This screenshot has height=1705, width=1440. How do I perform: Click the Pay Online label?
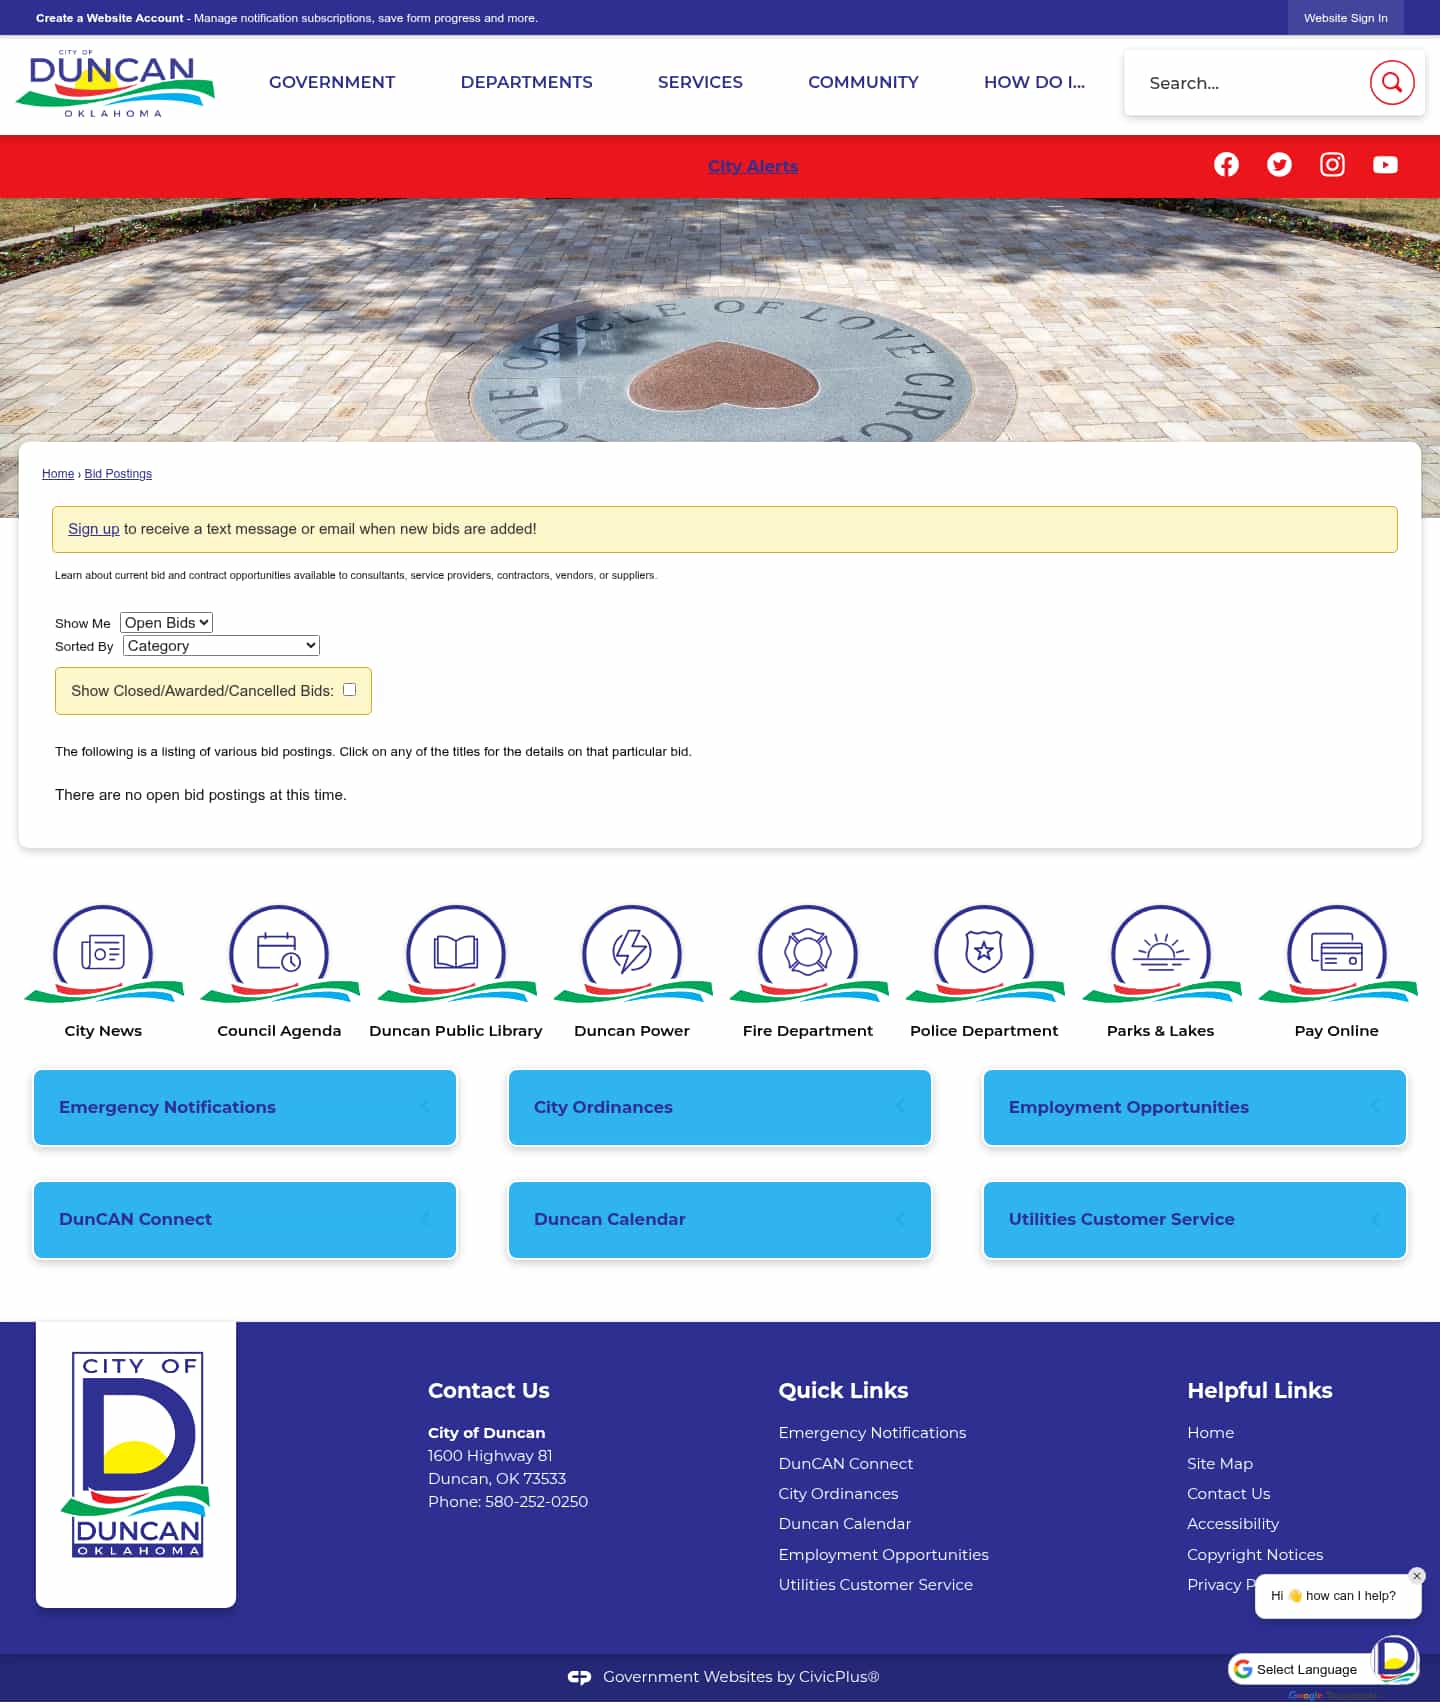tap(1337, 1031)
